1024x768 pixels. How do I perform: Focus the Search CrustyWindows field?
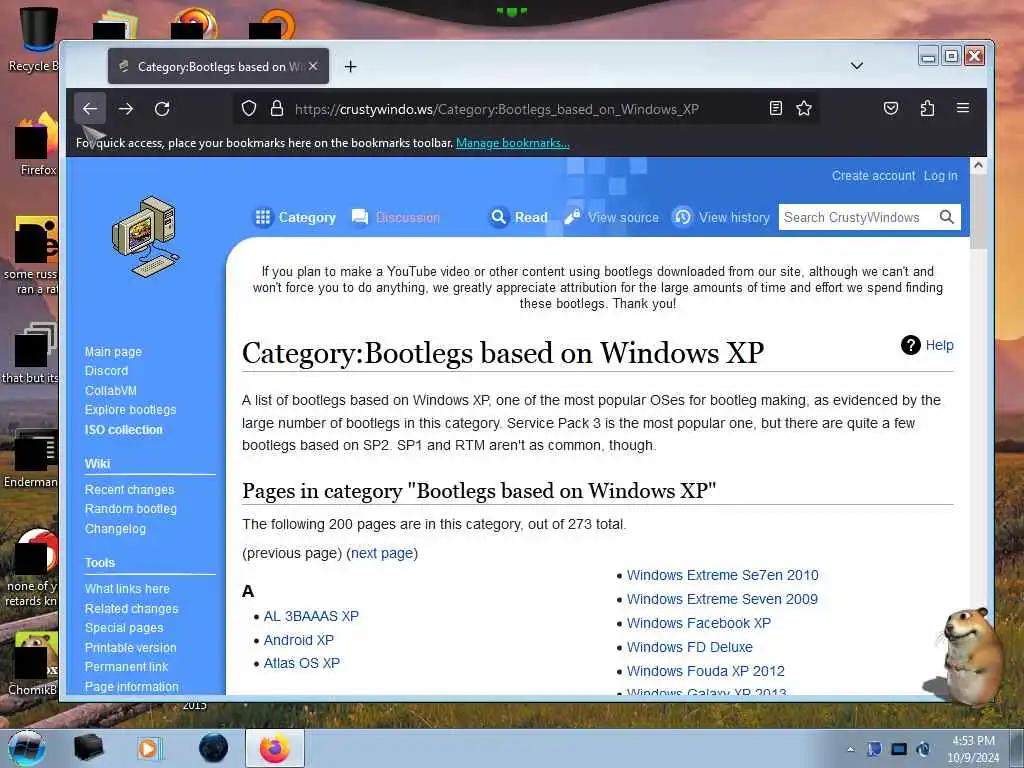857,217
